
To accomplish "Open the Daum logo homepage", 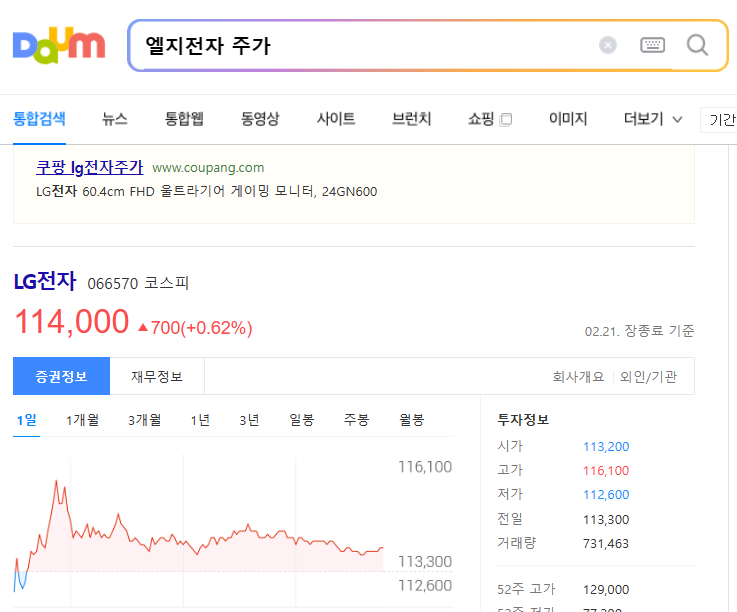I will coord(59,45).
